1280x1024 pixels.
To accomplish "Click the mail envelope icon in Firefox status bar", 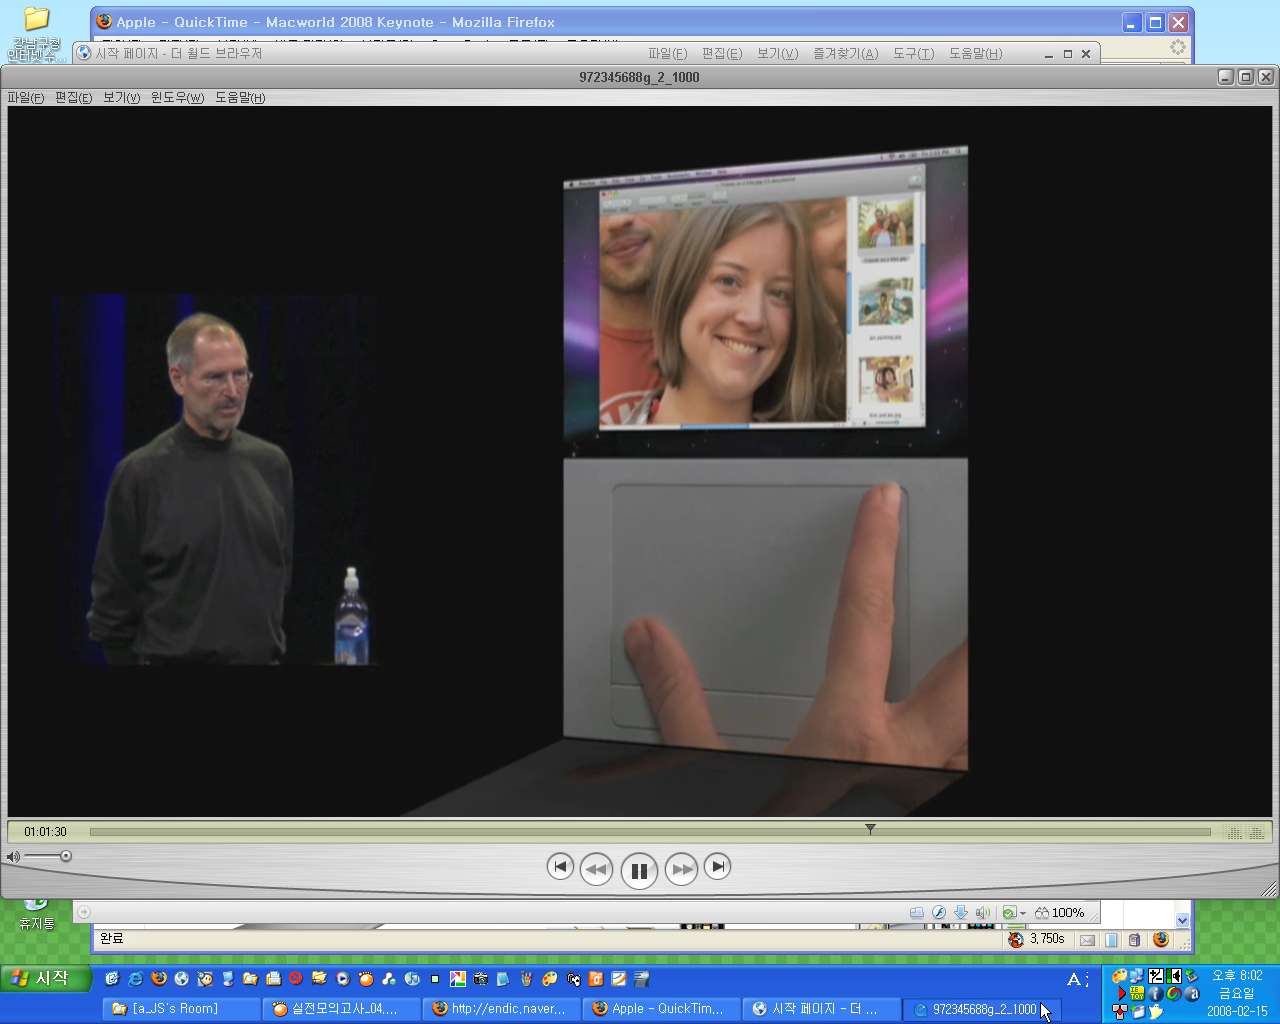I will tap(1088, 940).
